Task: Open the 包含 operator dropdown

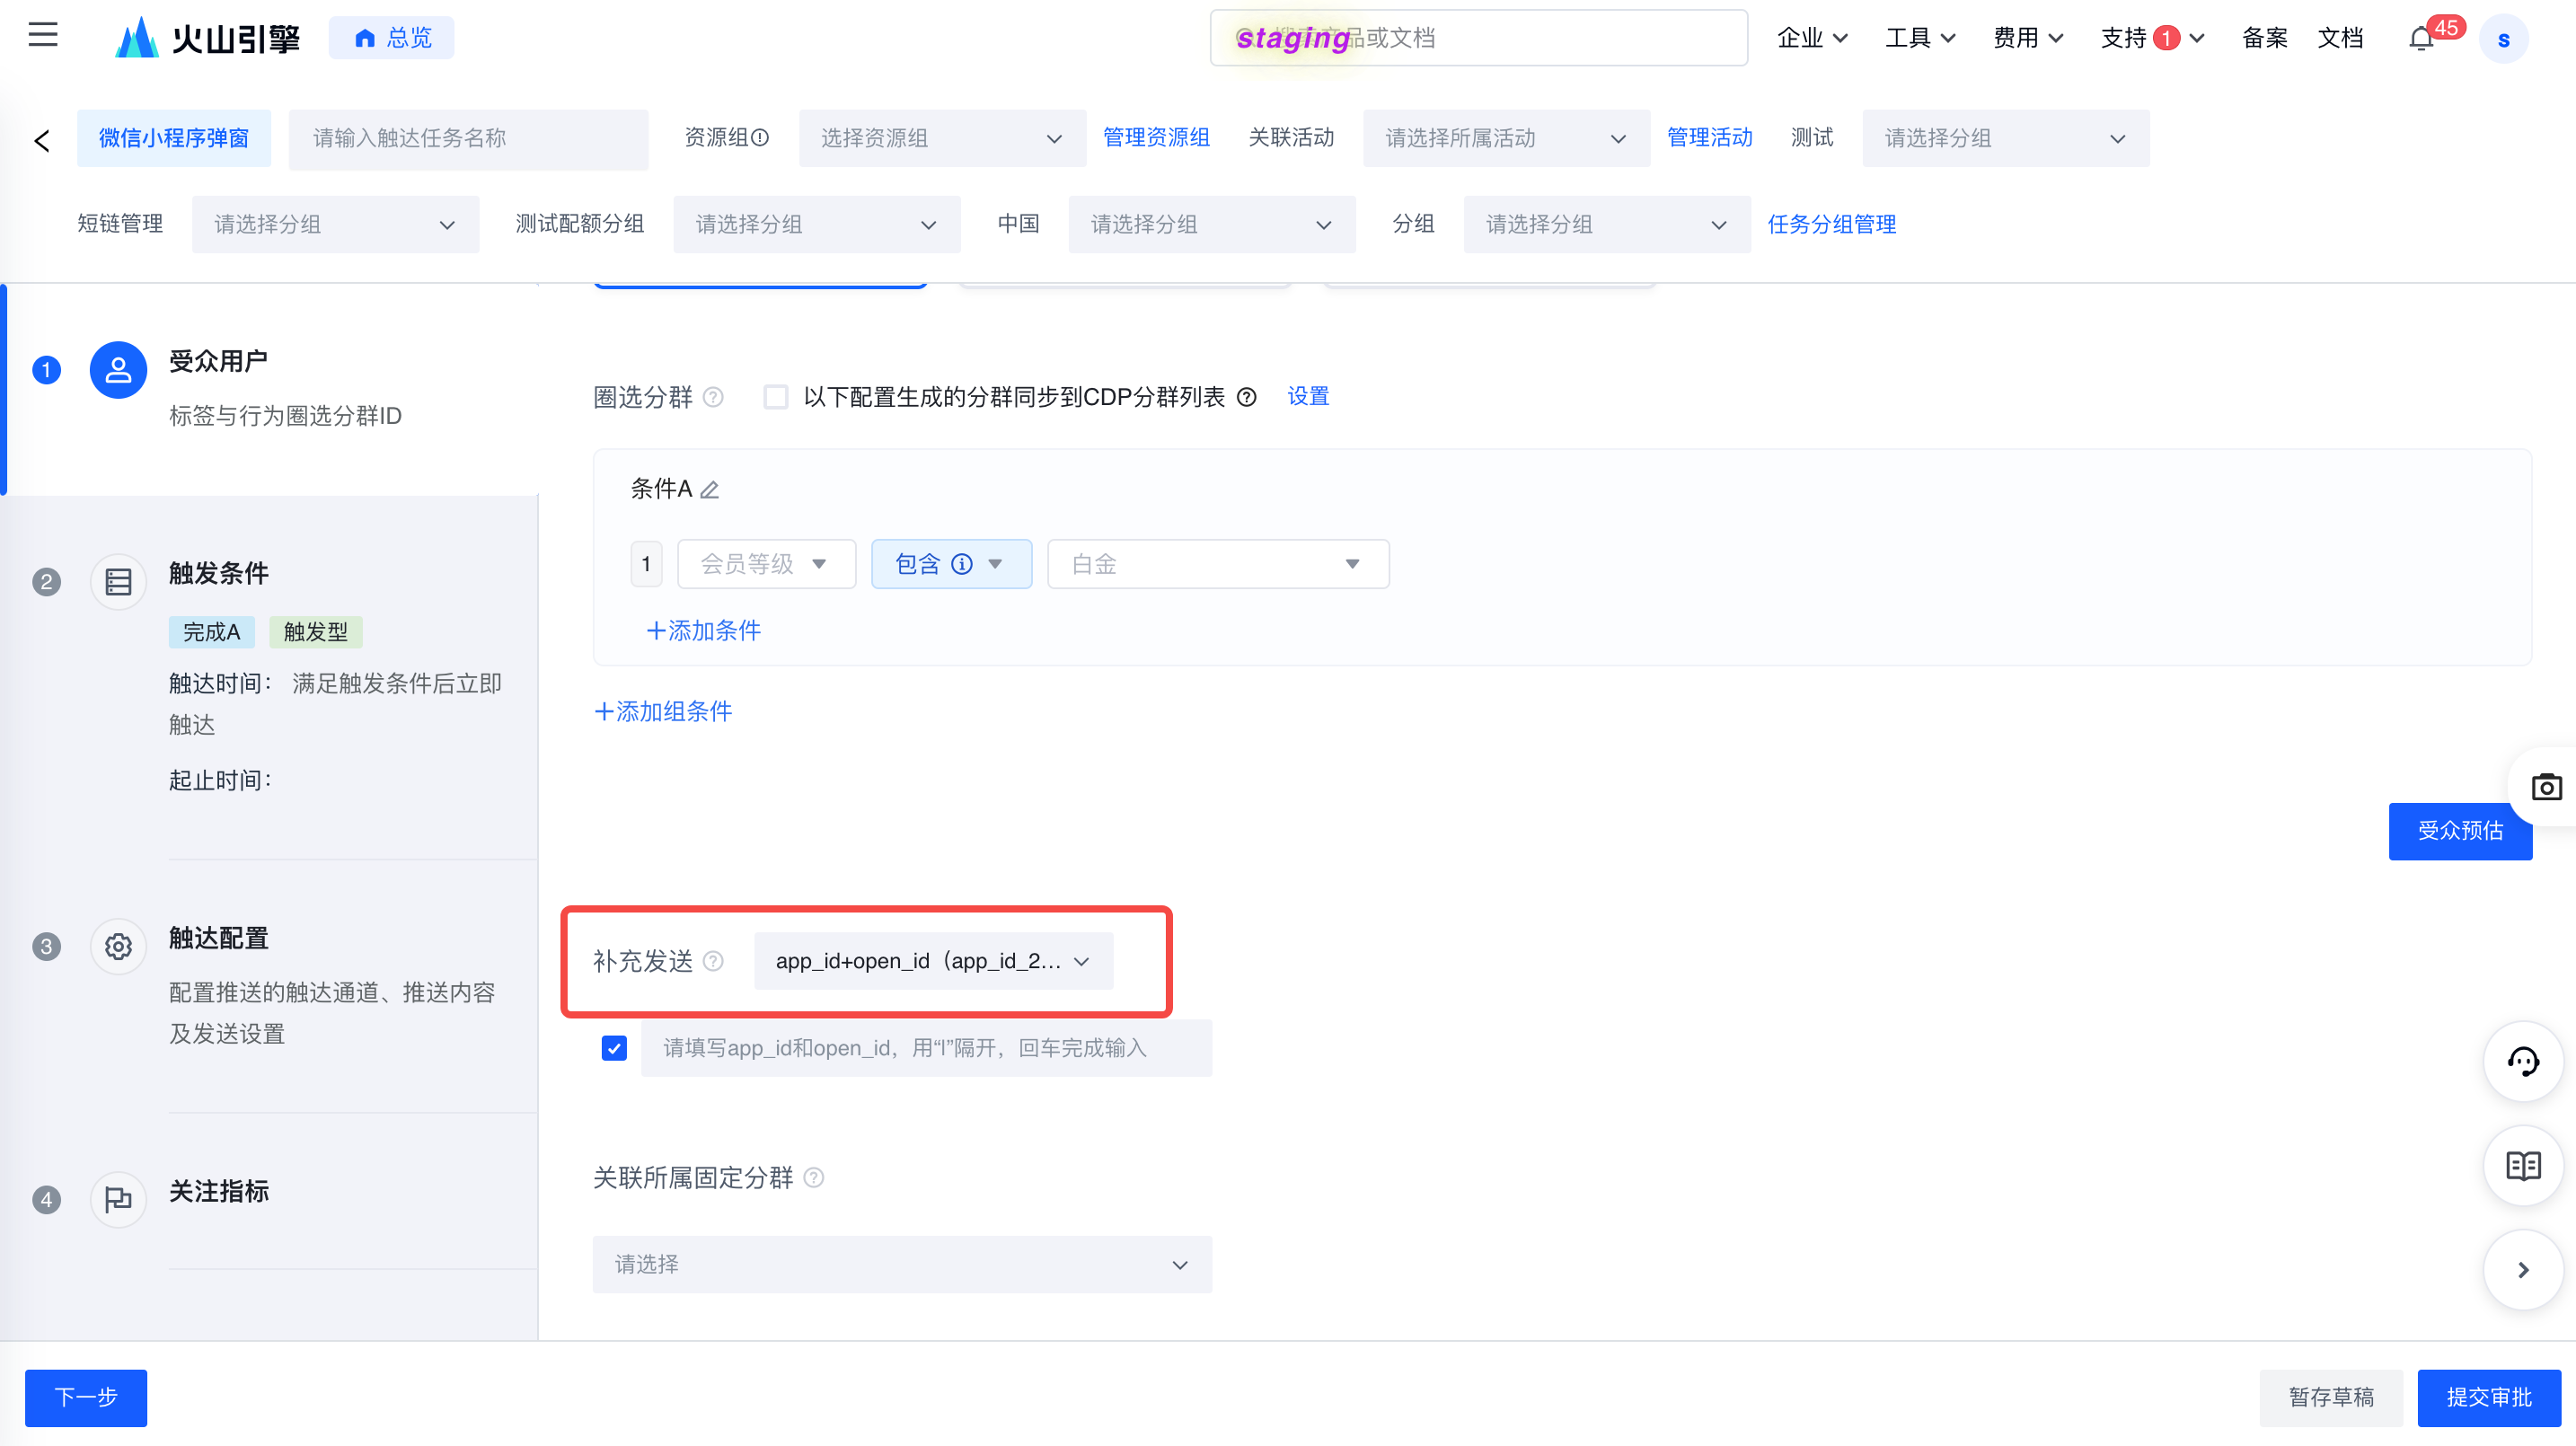Action: (x=951, y=564)
